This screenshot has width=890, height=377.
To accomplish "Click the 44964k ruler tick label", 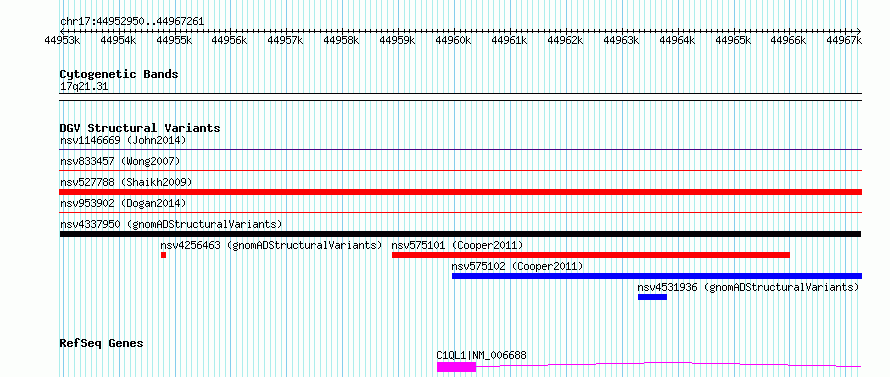I will coord(677,40).
